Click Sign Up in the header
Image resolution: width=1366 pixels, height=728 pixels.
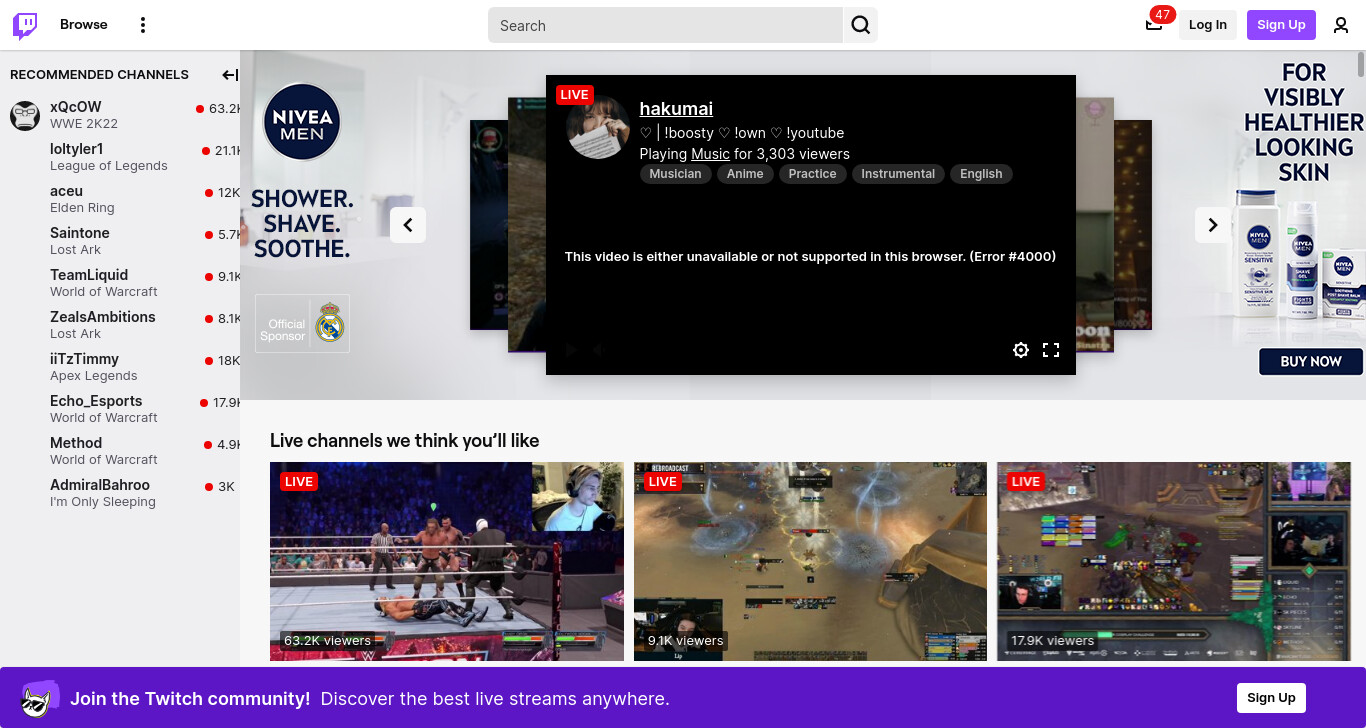1281,25
